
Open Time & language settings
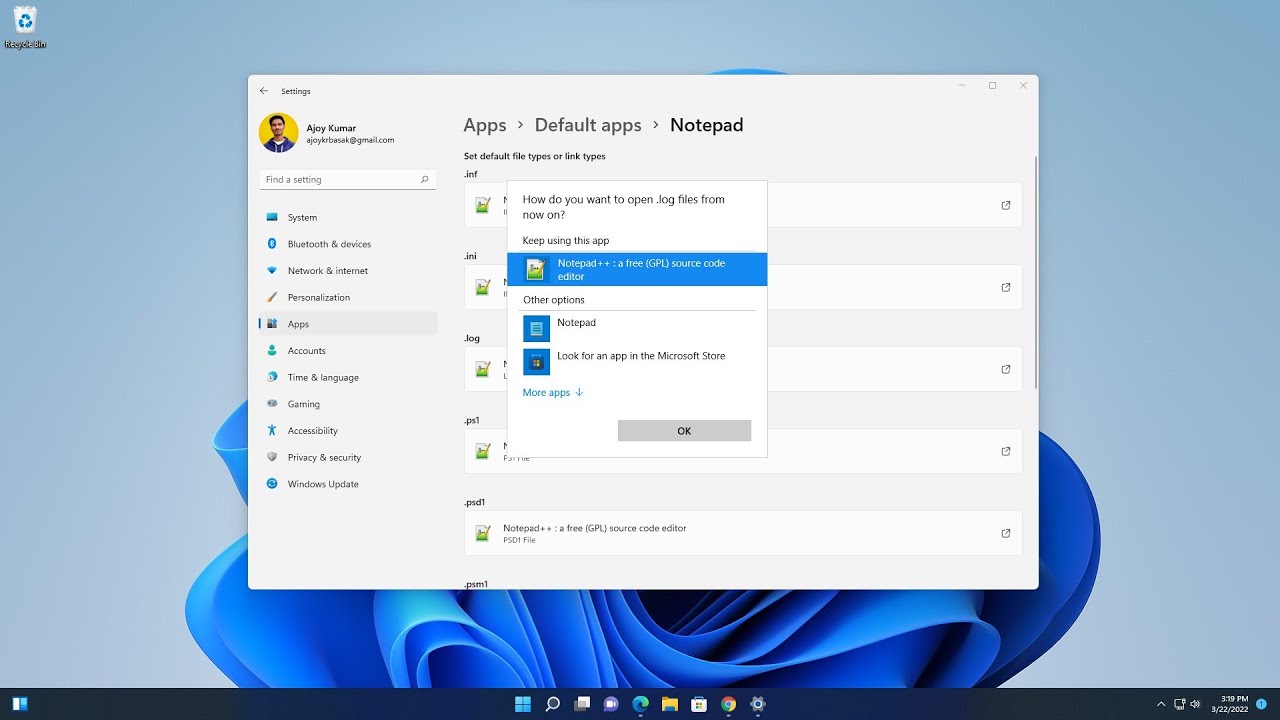(x=347, y=377)
